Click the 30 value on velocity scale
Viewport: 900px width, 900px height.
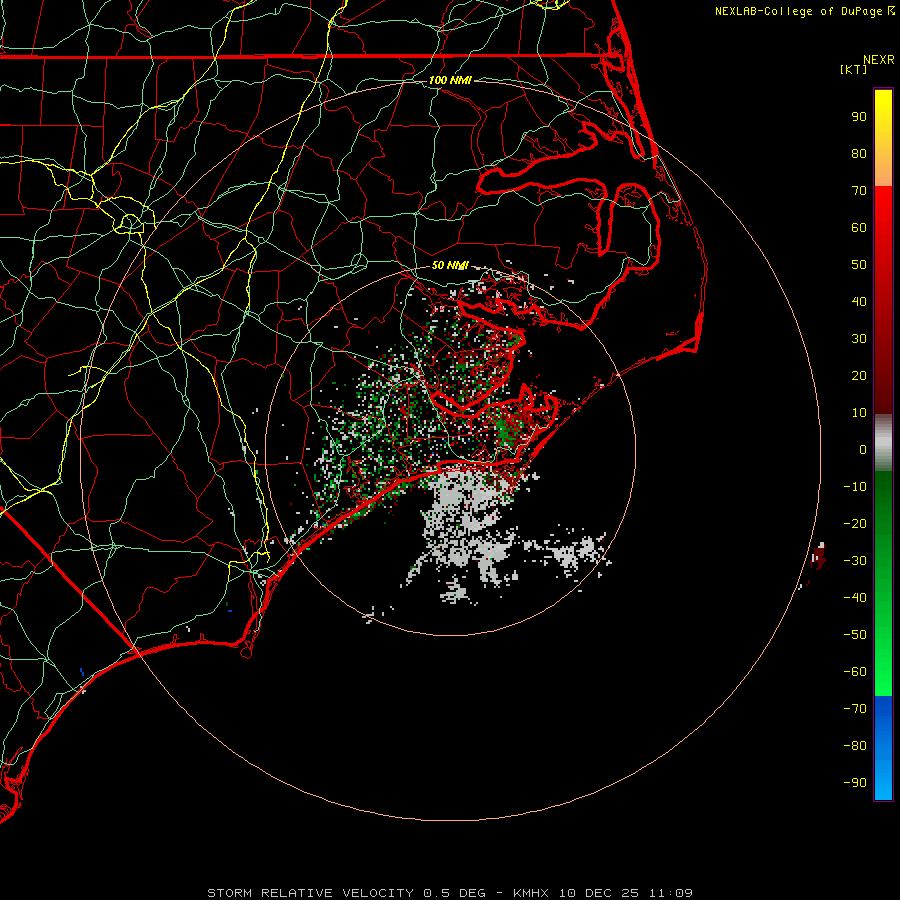point(859,339)
